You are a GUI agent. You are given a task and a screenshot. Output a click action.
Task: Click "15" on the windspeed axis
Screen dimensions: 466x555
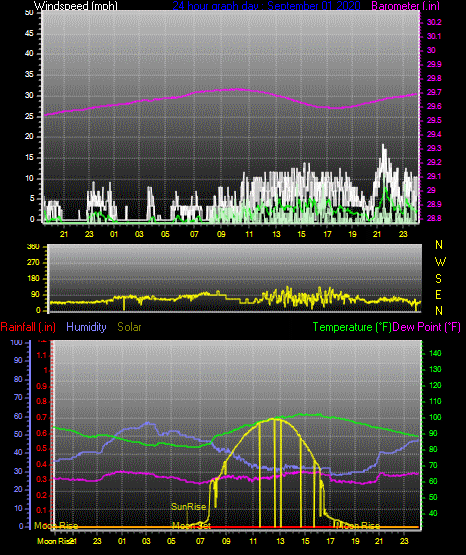coord(29,158)
